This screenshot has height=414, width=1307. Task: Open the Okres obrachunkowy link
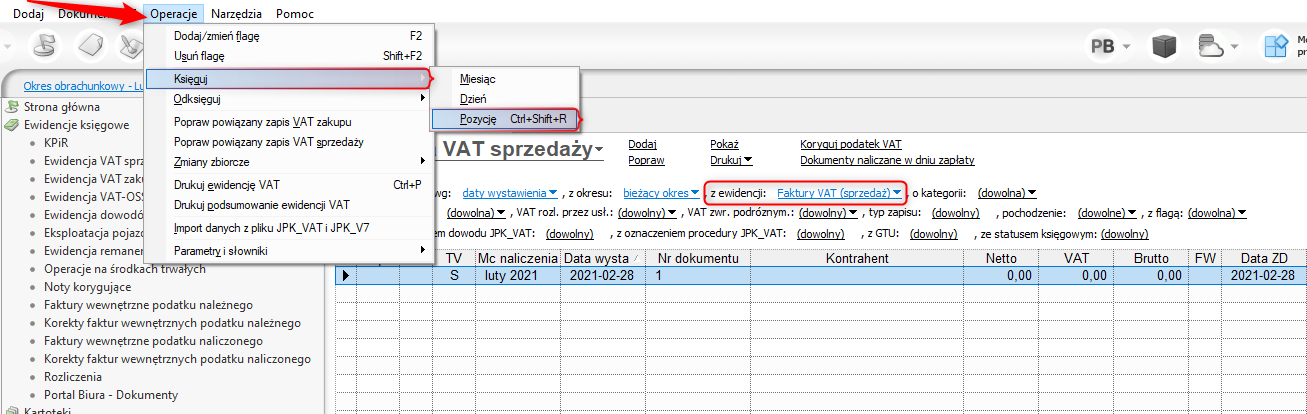(85, 86)
